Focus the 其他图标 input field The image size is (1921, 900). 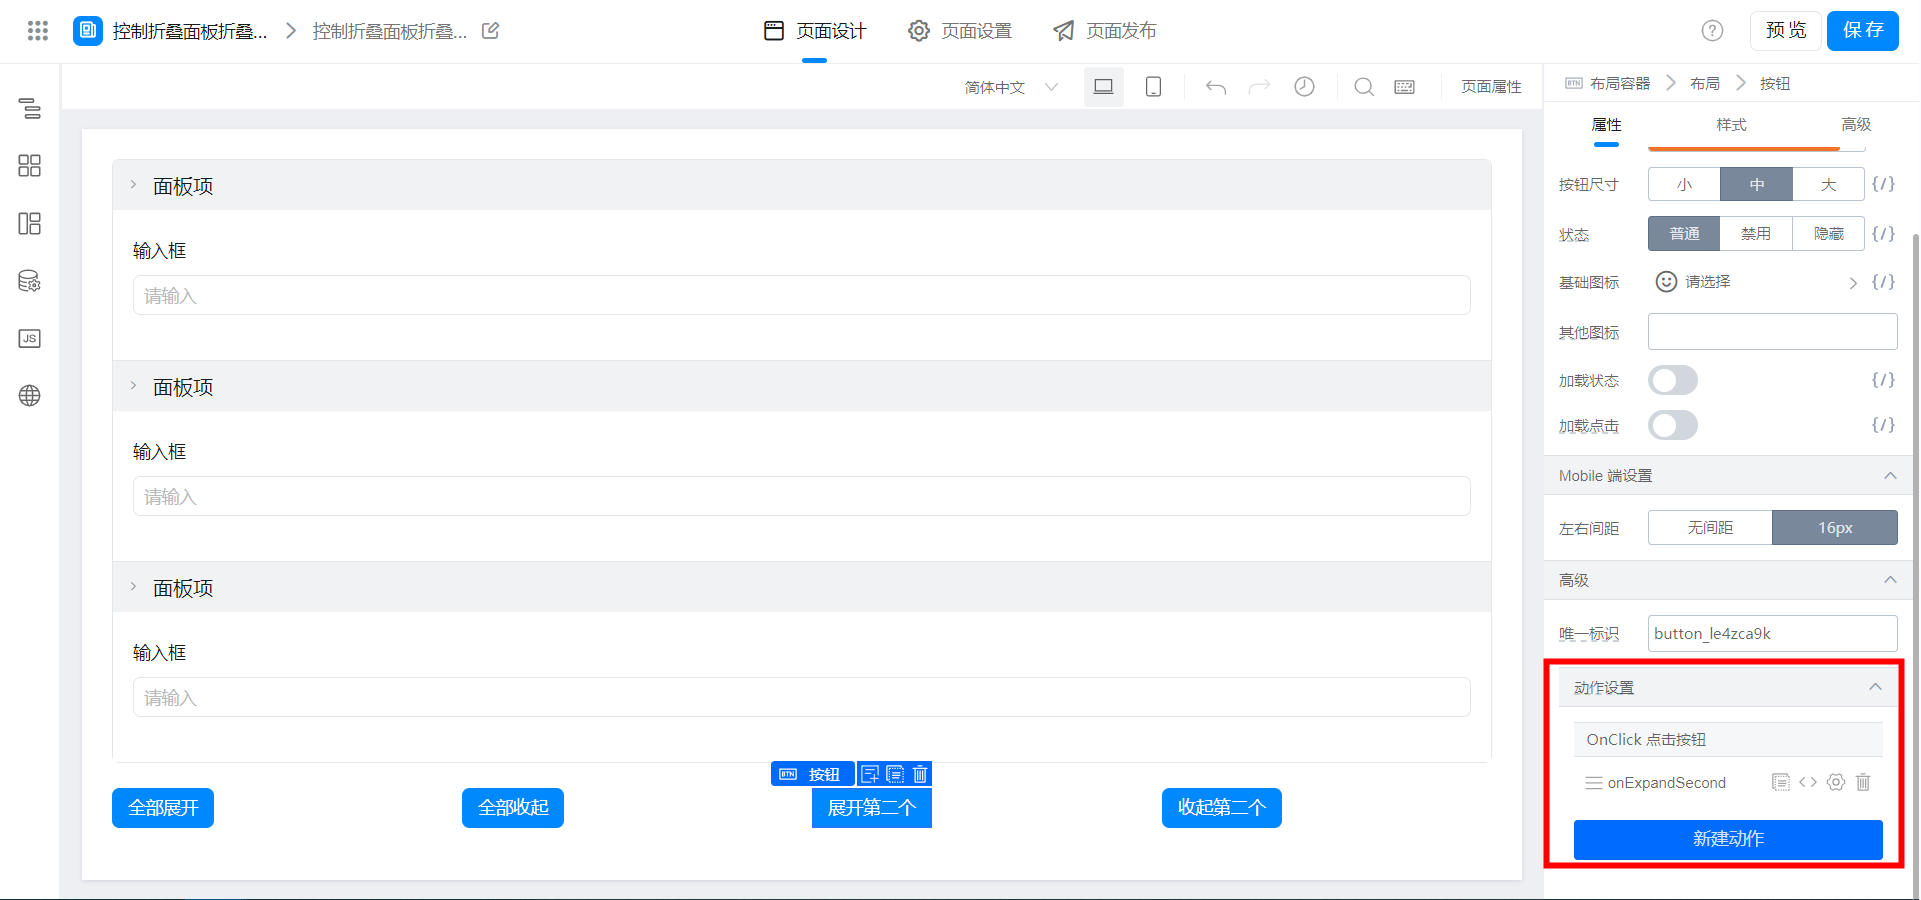1772,332
